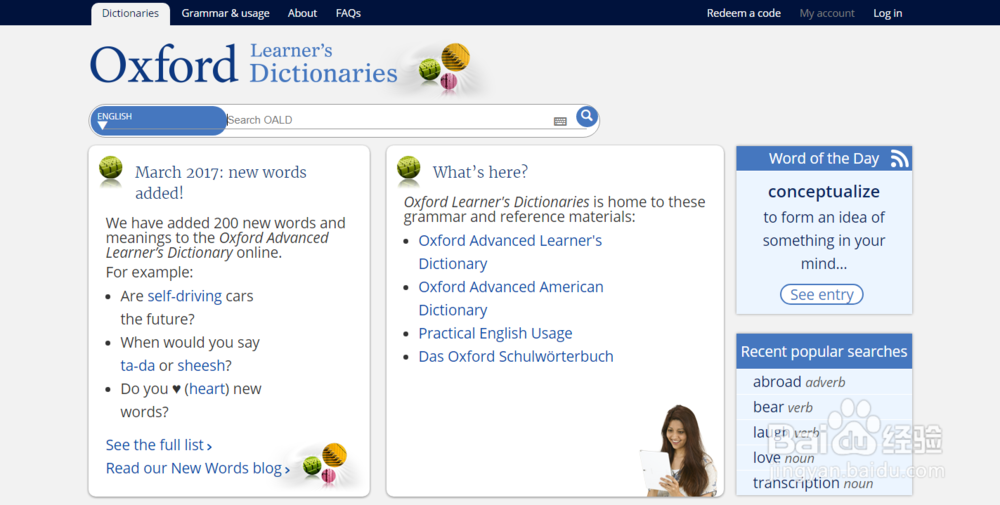Open Practical English Usage link

coord(496,333)
